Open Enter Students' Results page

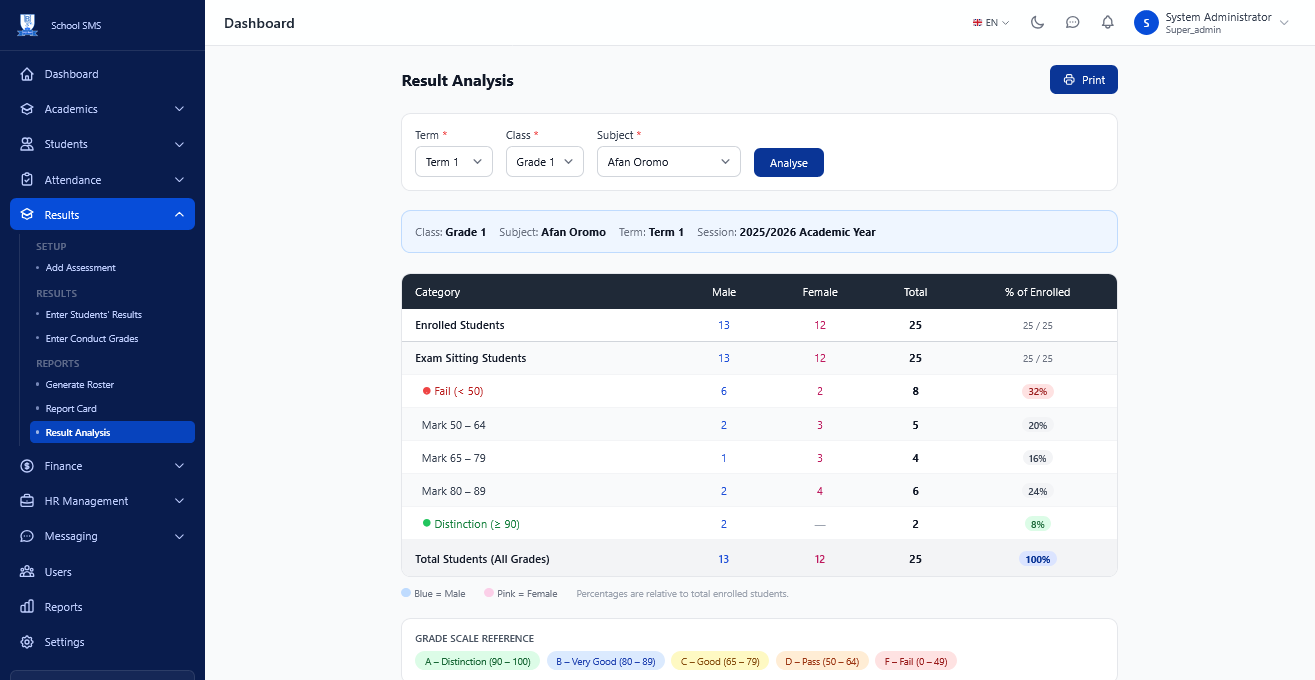(x=93, y=315)
